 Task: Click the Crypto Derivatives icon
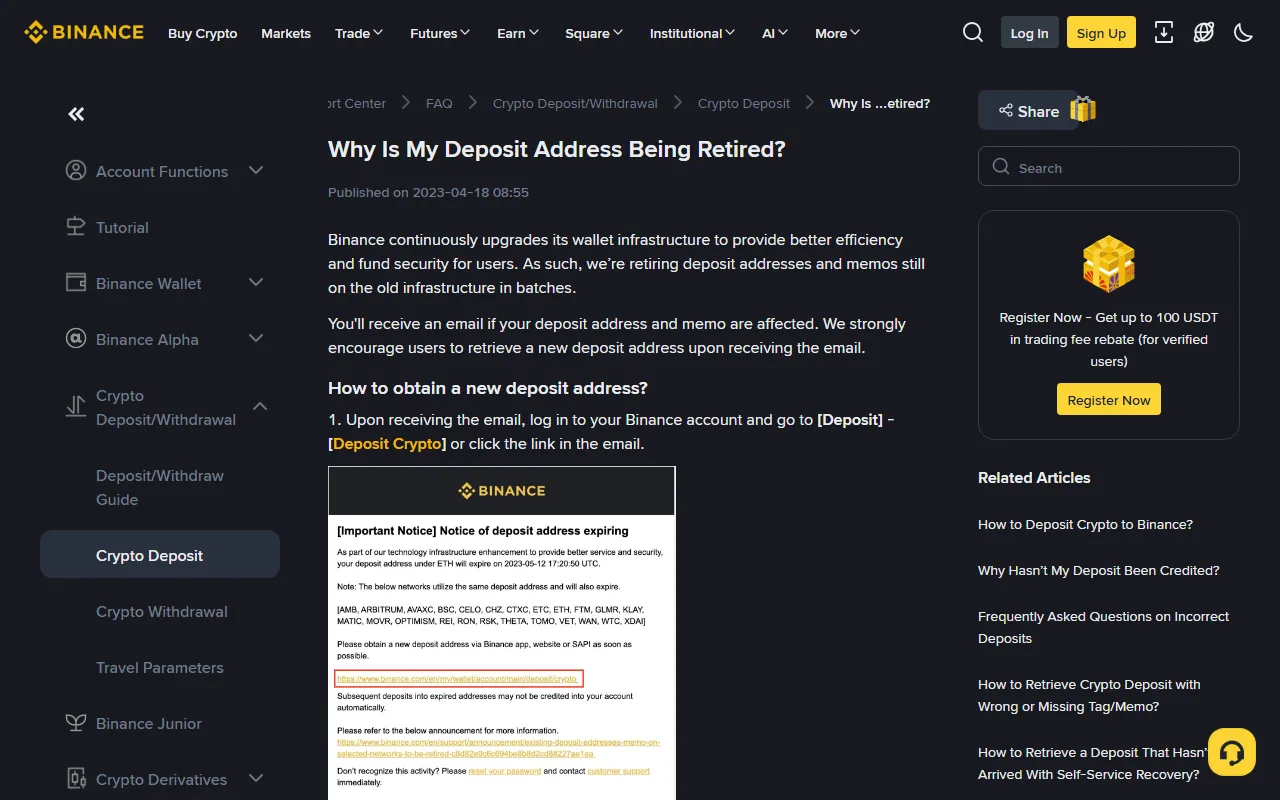click(76, 779)
